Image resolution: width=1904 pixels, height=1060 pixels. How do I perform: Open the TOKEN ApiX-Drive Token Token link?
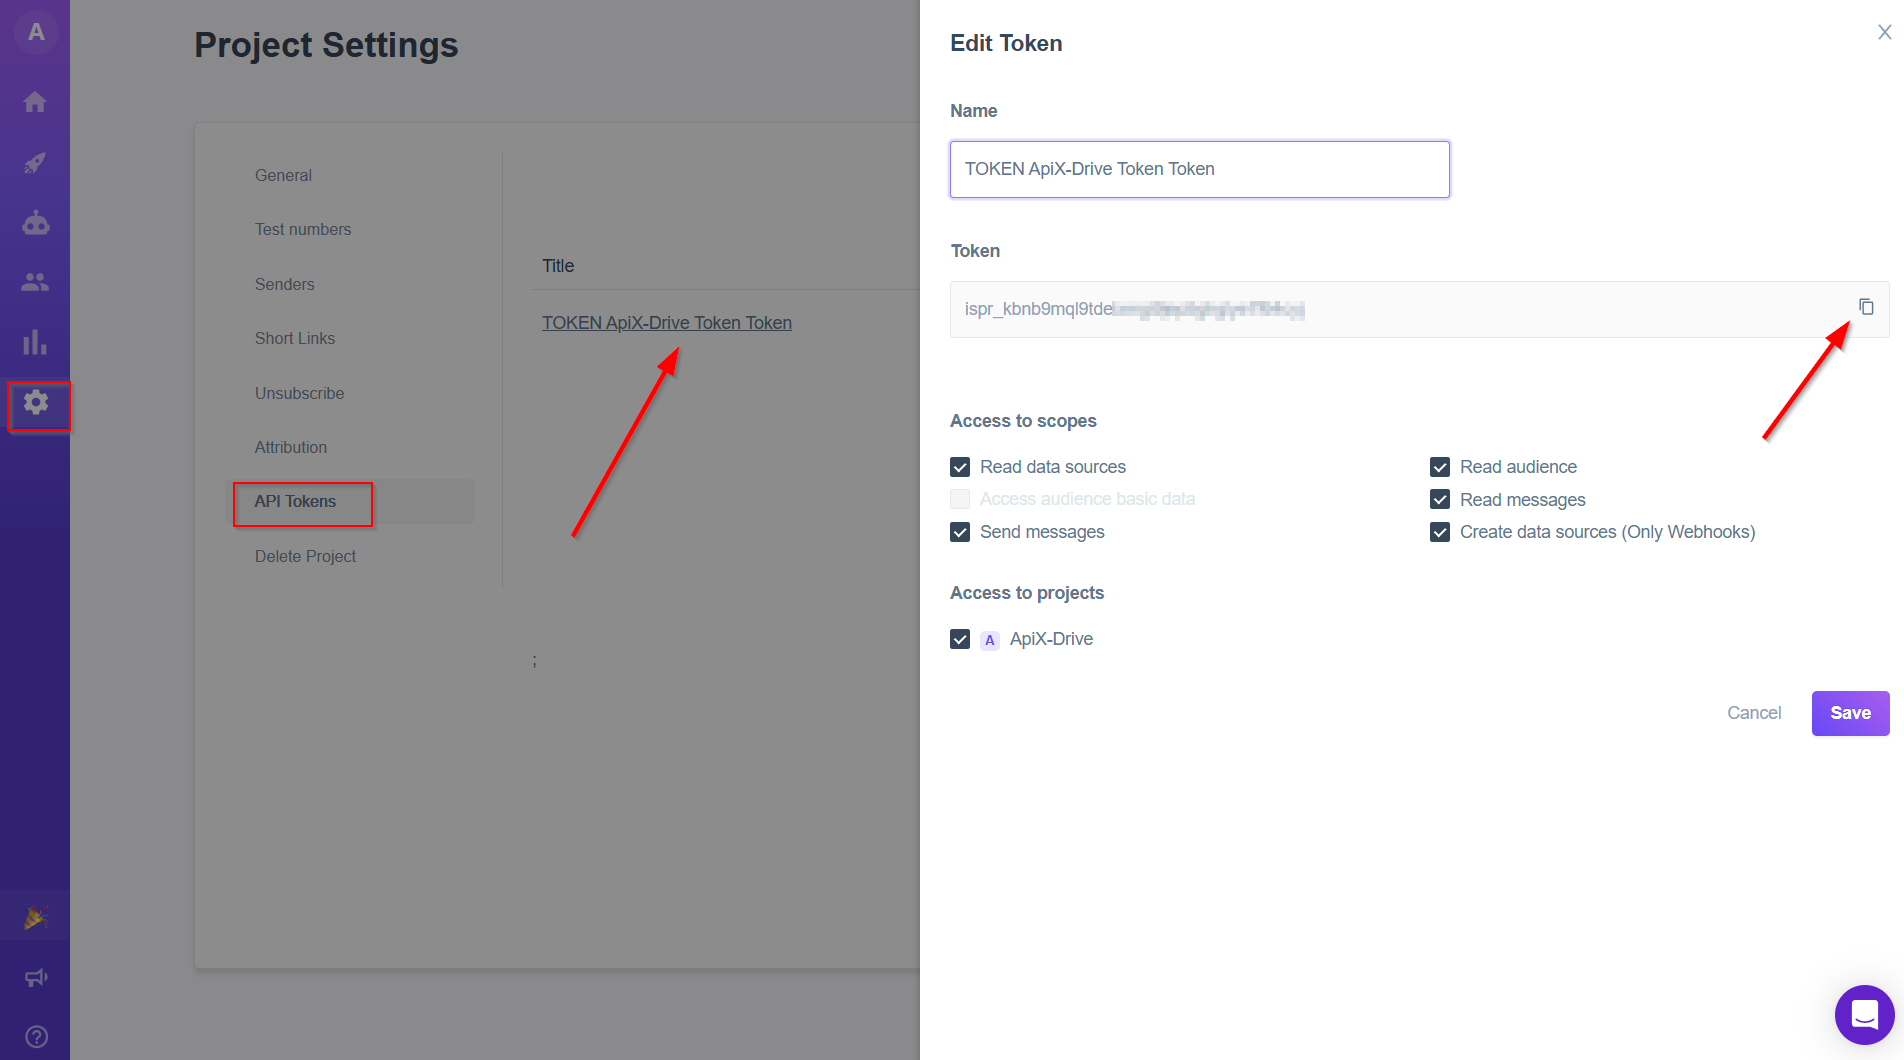pyautogui.click(x=667, y=323)
